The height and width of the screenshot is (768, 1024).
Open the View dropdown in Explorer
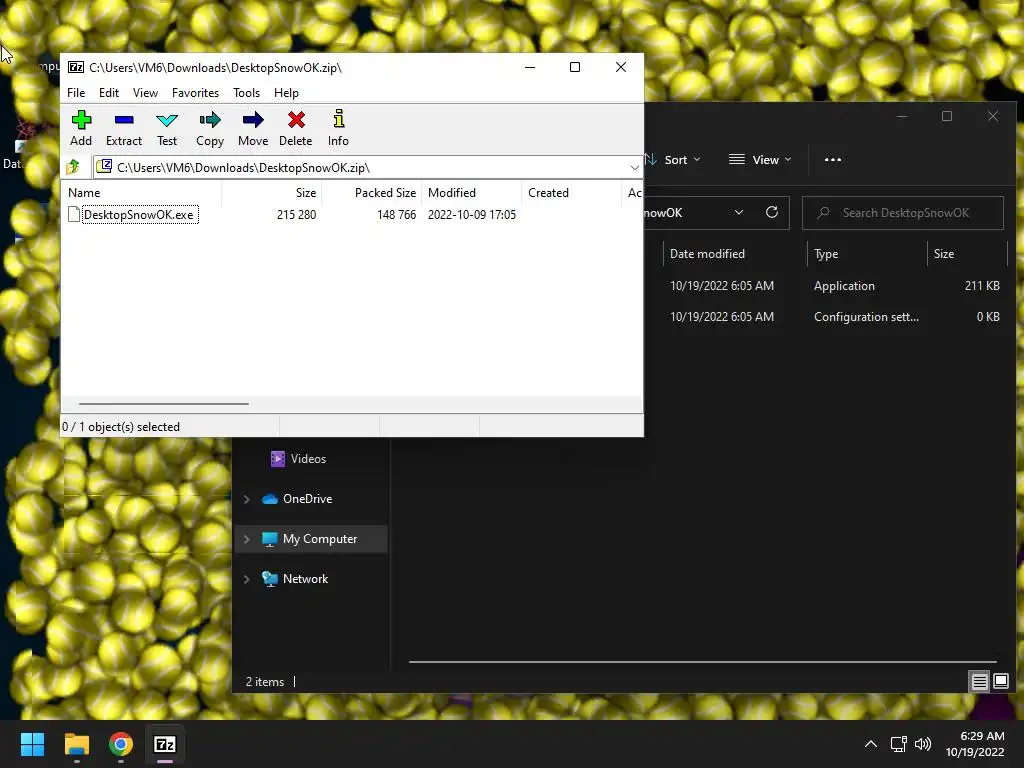coord(760,159)
